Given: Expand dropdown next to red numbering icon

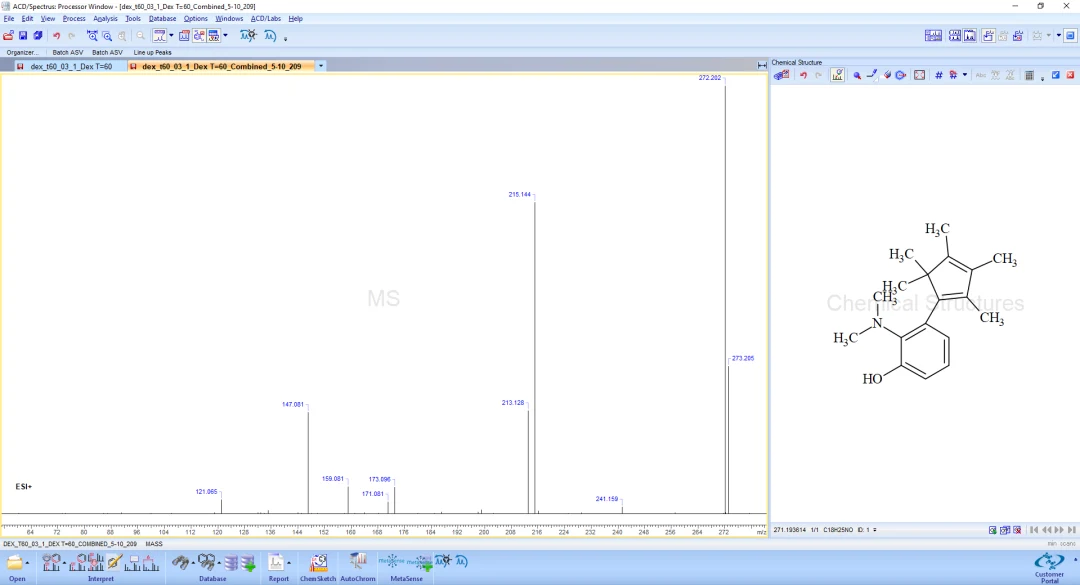Looking at the screenshot, I should pyautogui.click(x=964, y=75).
